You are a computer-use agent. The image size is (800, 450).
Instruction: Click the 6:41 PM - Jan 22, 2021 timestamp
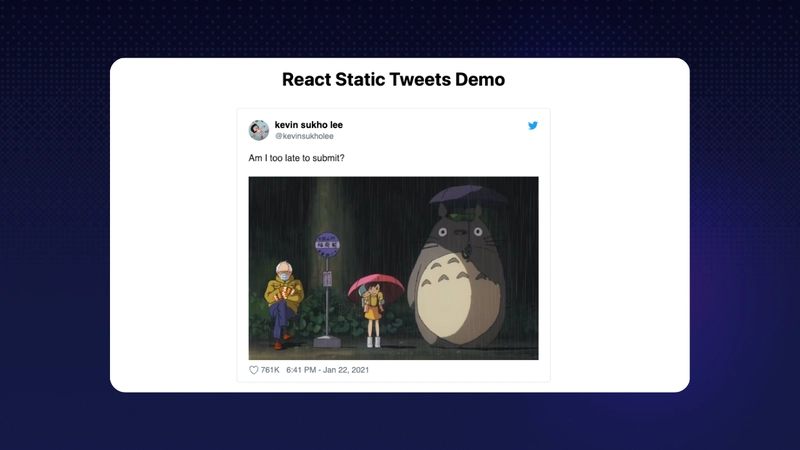328,370
